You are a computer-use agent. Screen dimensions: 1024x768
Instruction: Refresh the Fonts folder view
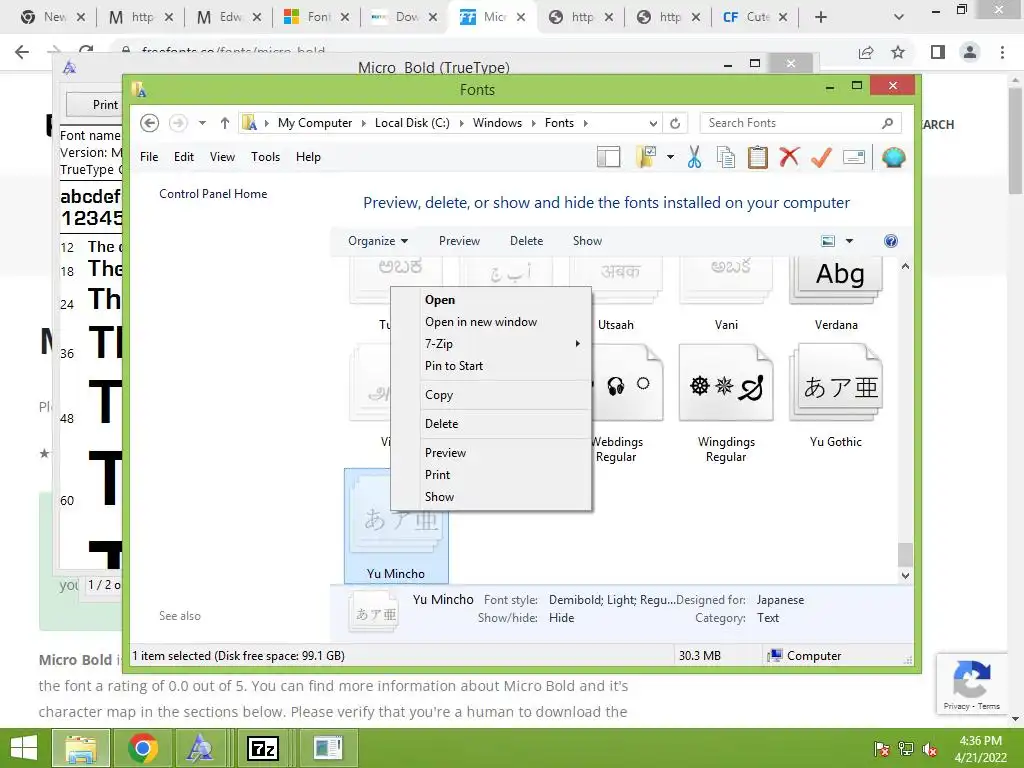[x=675, y=123]
